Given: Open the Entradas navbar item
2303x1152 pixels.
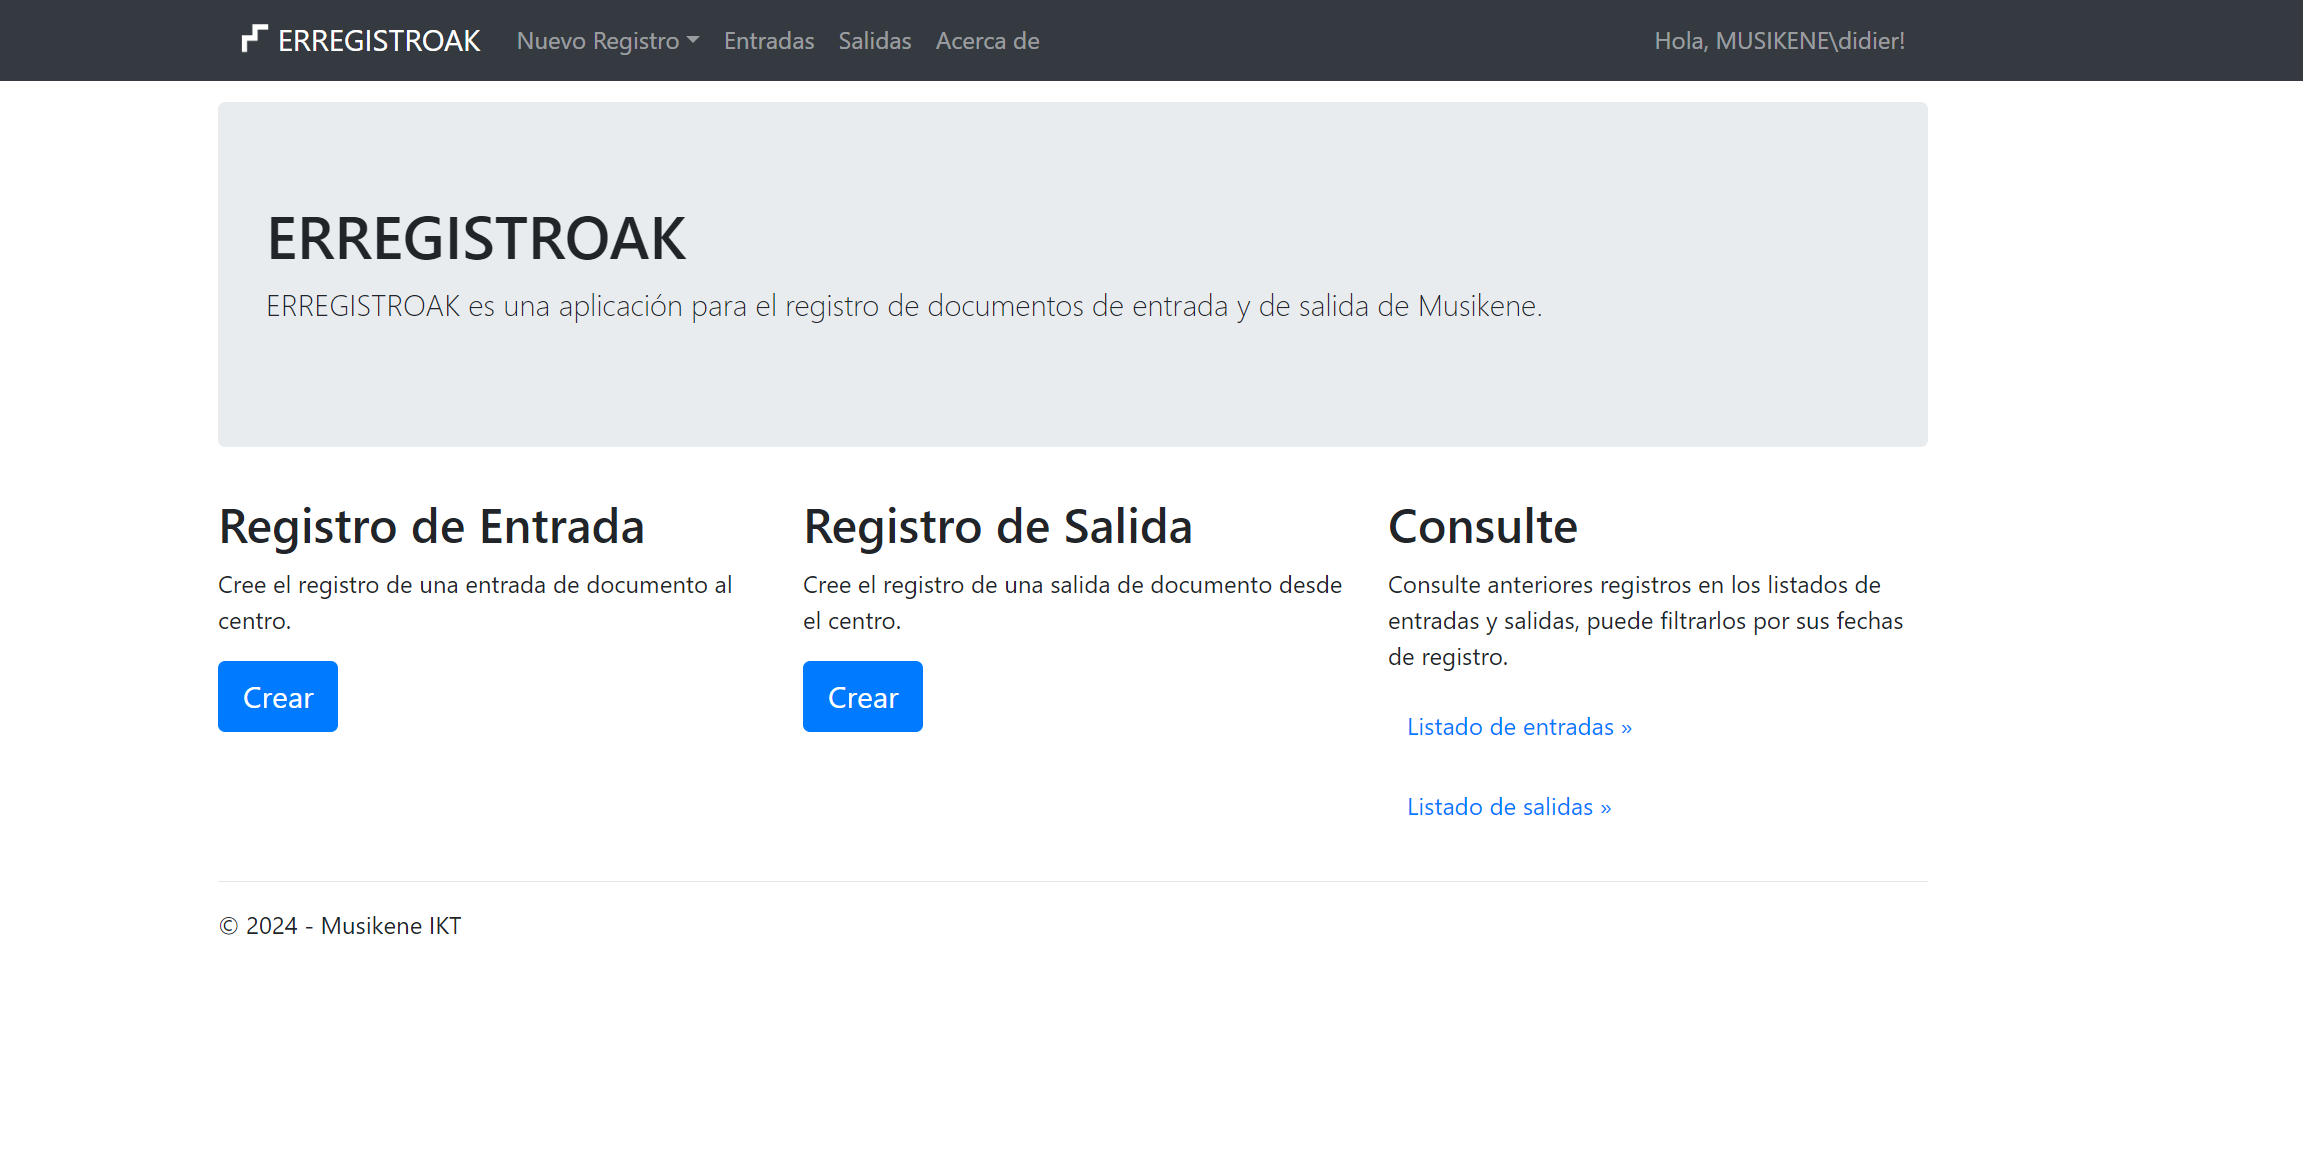Looking at the screenshot, I should 768,41.
